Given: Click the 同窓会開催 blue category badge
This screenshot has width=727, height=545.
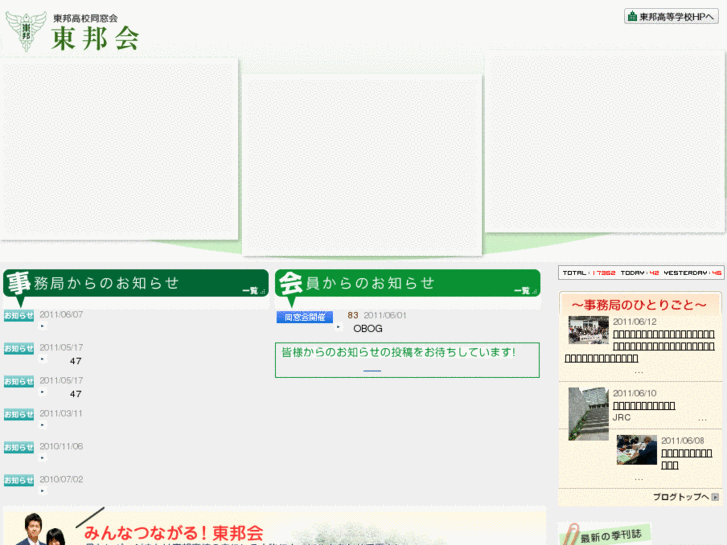Looking at the screenshot, I should pyautogui.click(x=305, y=317).
